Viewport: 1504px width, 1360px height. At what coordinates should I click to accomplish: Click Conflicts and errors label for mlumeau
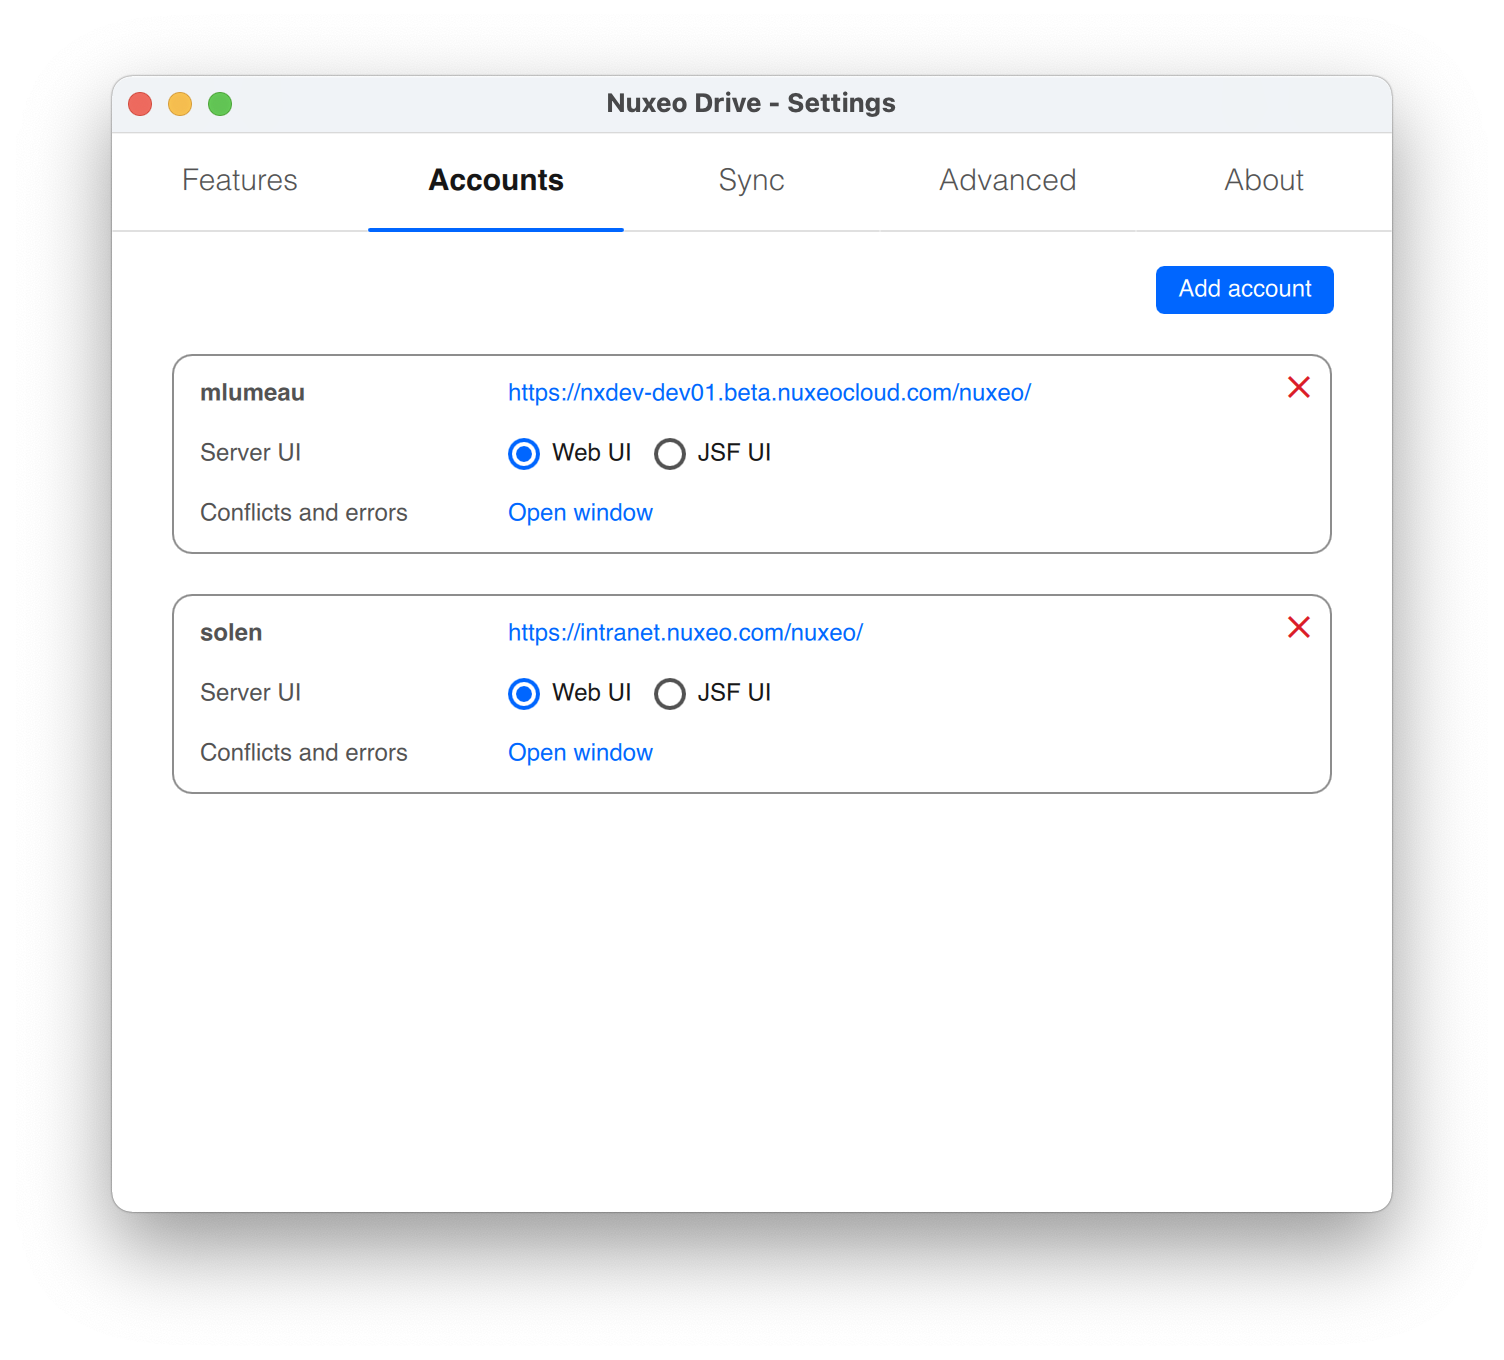304,513
